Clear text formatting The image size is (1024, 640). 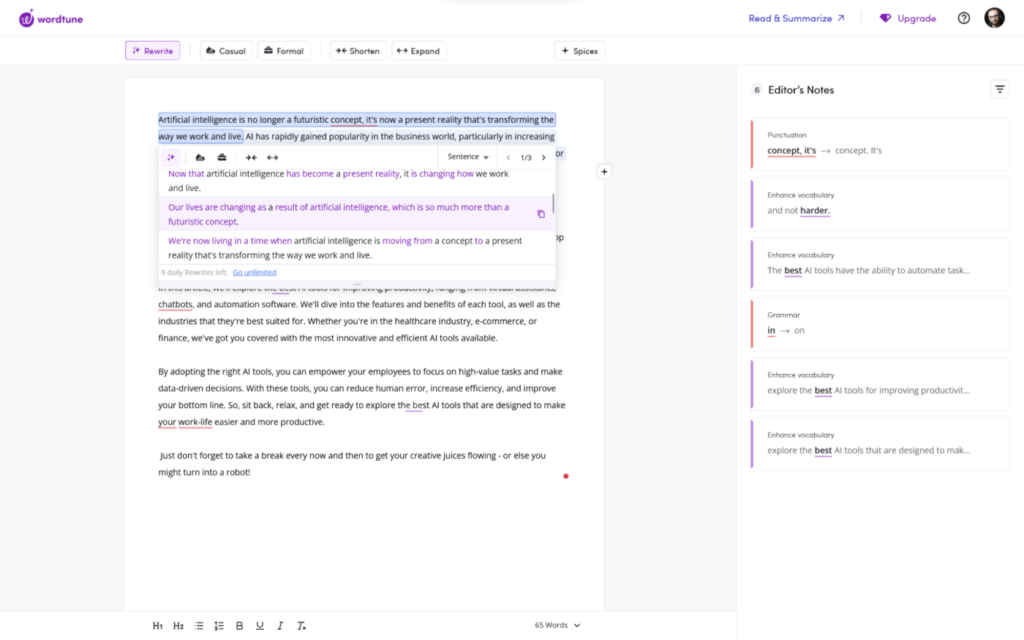tap(301, 626)
